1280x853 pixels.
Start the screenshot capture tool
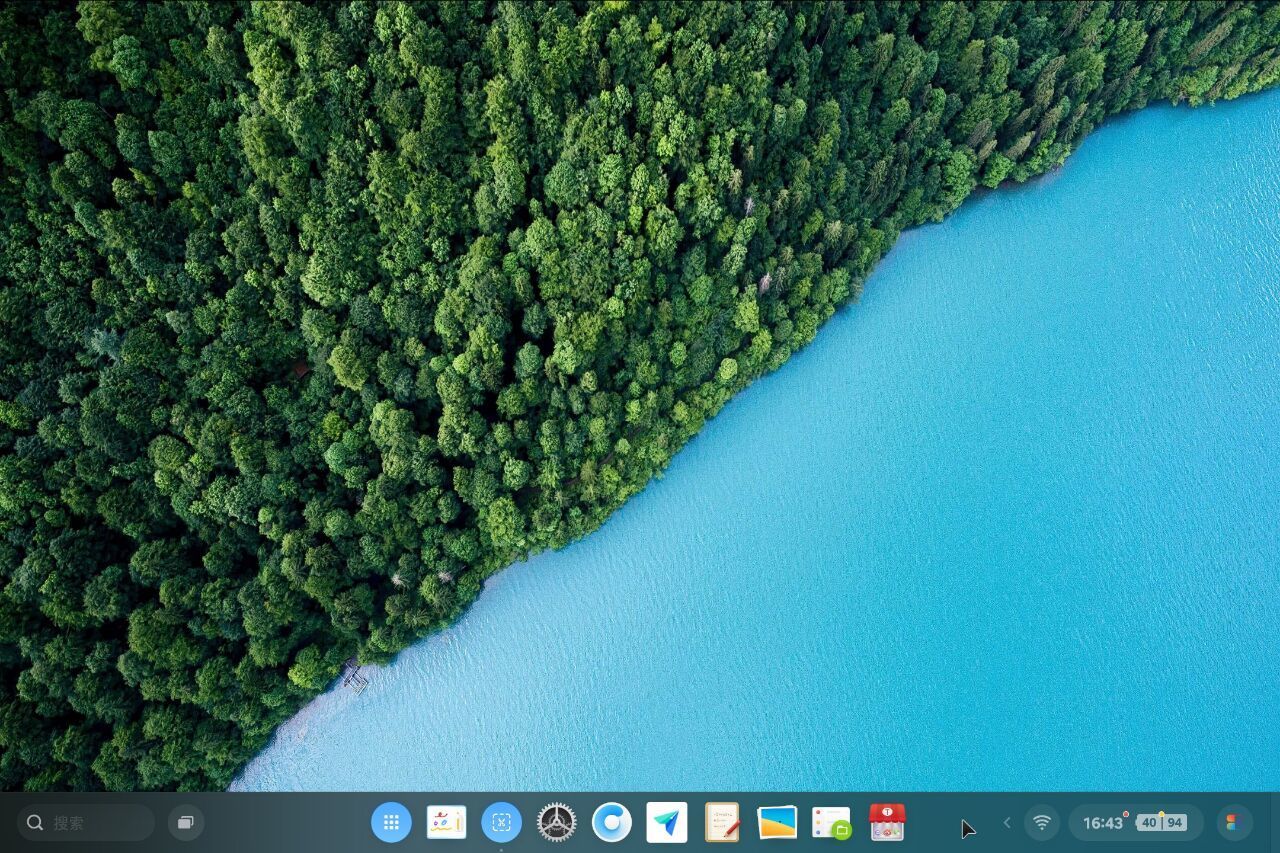[x=501, y=823]
